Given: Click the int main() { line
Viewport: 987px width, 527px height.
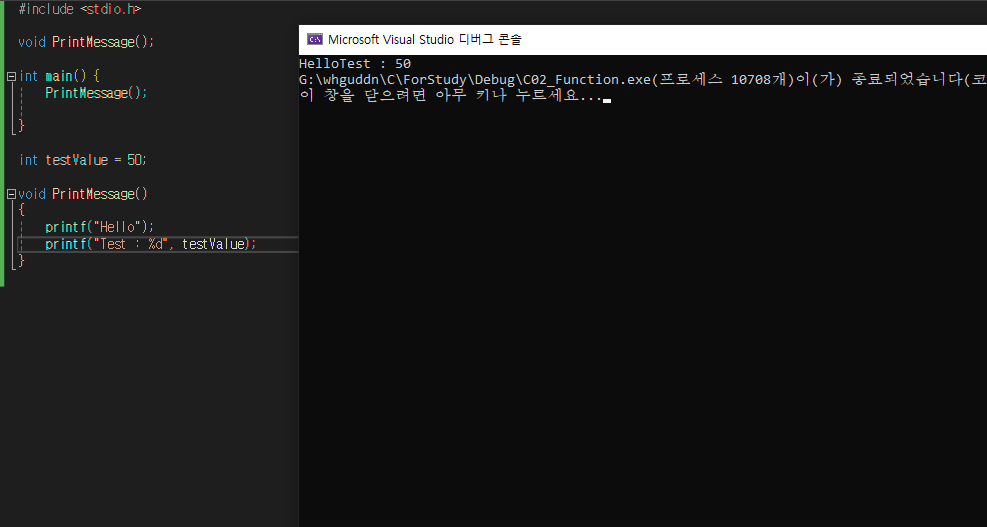Looking at the screenshot, I should pyautogui.click(x=59, y=76).
